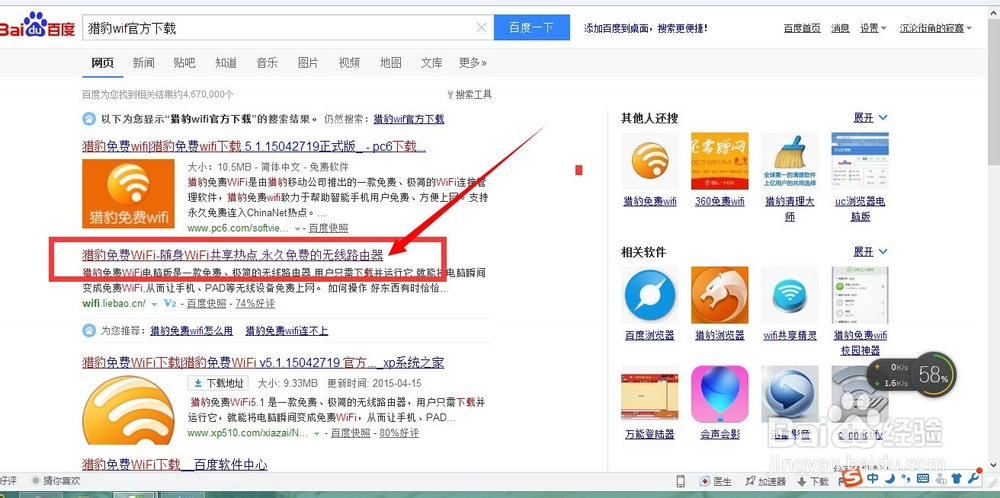Expand the arrow next to www.pc6.com URL
Screen dimensions: 1000x498
[297, 228]
